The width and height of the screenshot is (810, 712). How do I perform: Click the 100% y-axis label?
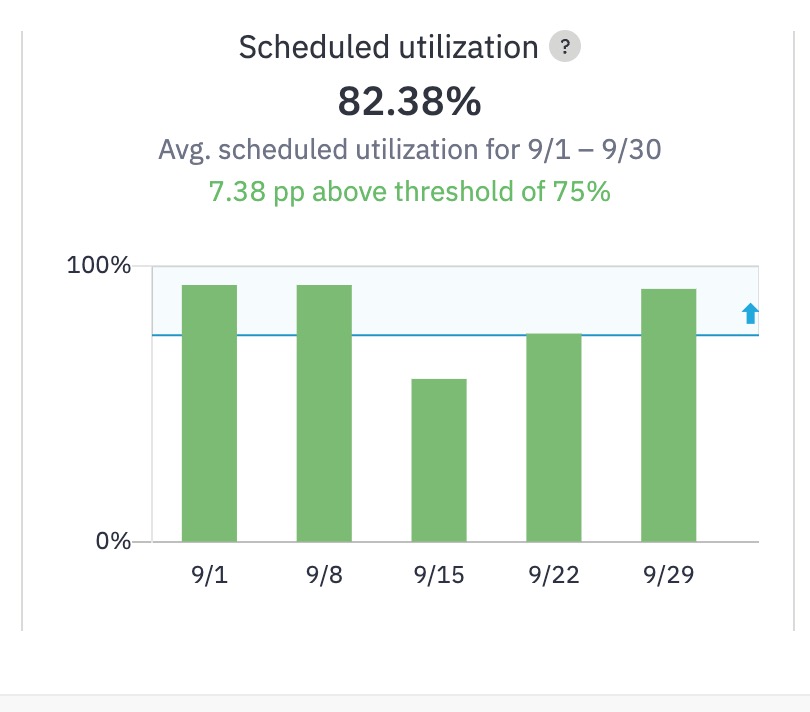tap(99, 265)
